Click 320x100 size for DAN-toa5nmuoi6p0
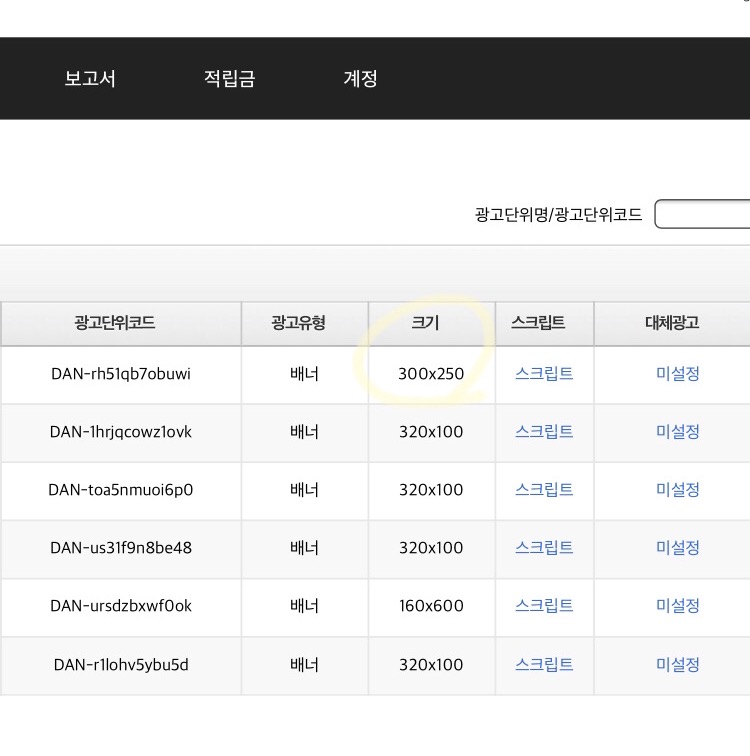The image size is (750, 756). coord(431,490)
